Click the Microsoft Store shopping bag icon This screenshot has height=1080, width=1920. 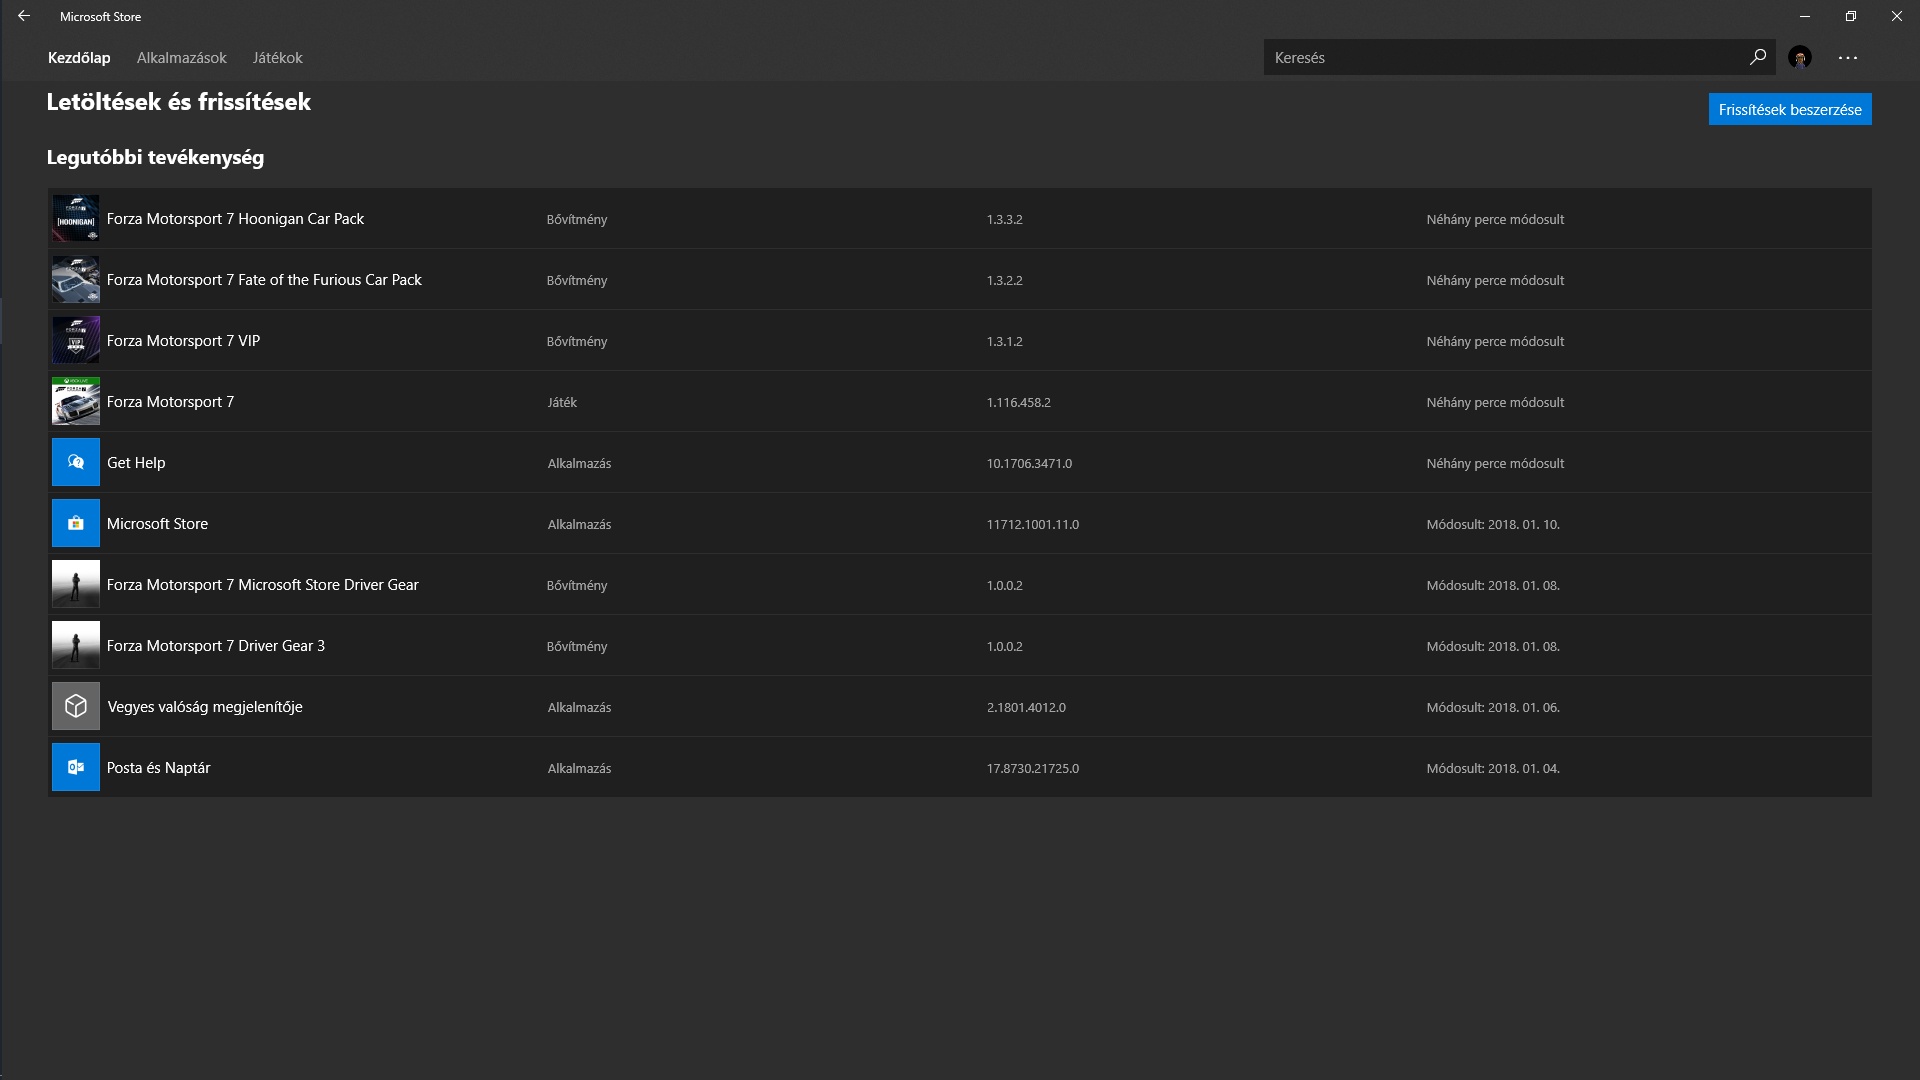(x=76, y=523)
